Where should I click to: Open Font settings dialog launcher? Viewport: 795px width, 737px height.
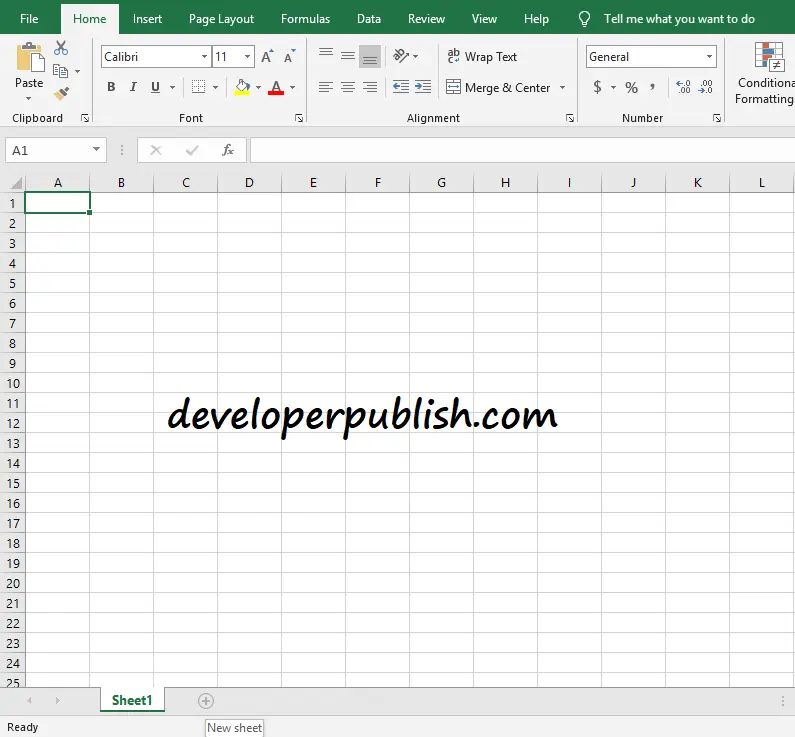coord(299,118)
